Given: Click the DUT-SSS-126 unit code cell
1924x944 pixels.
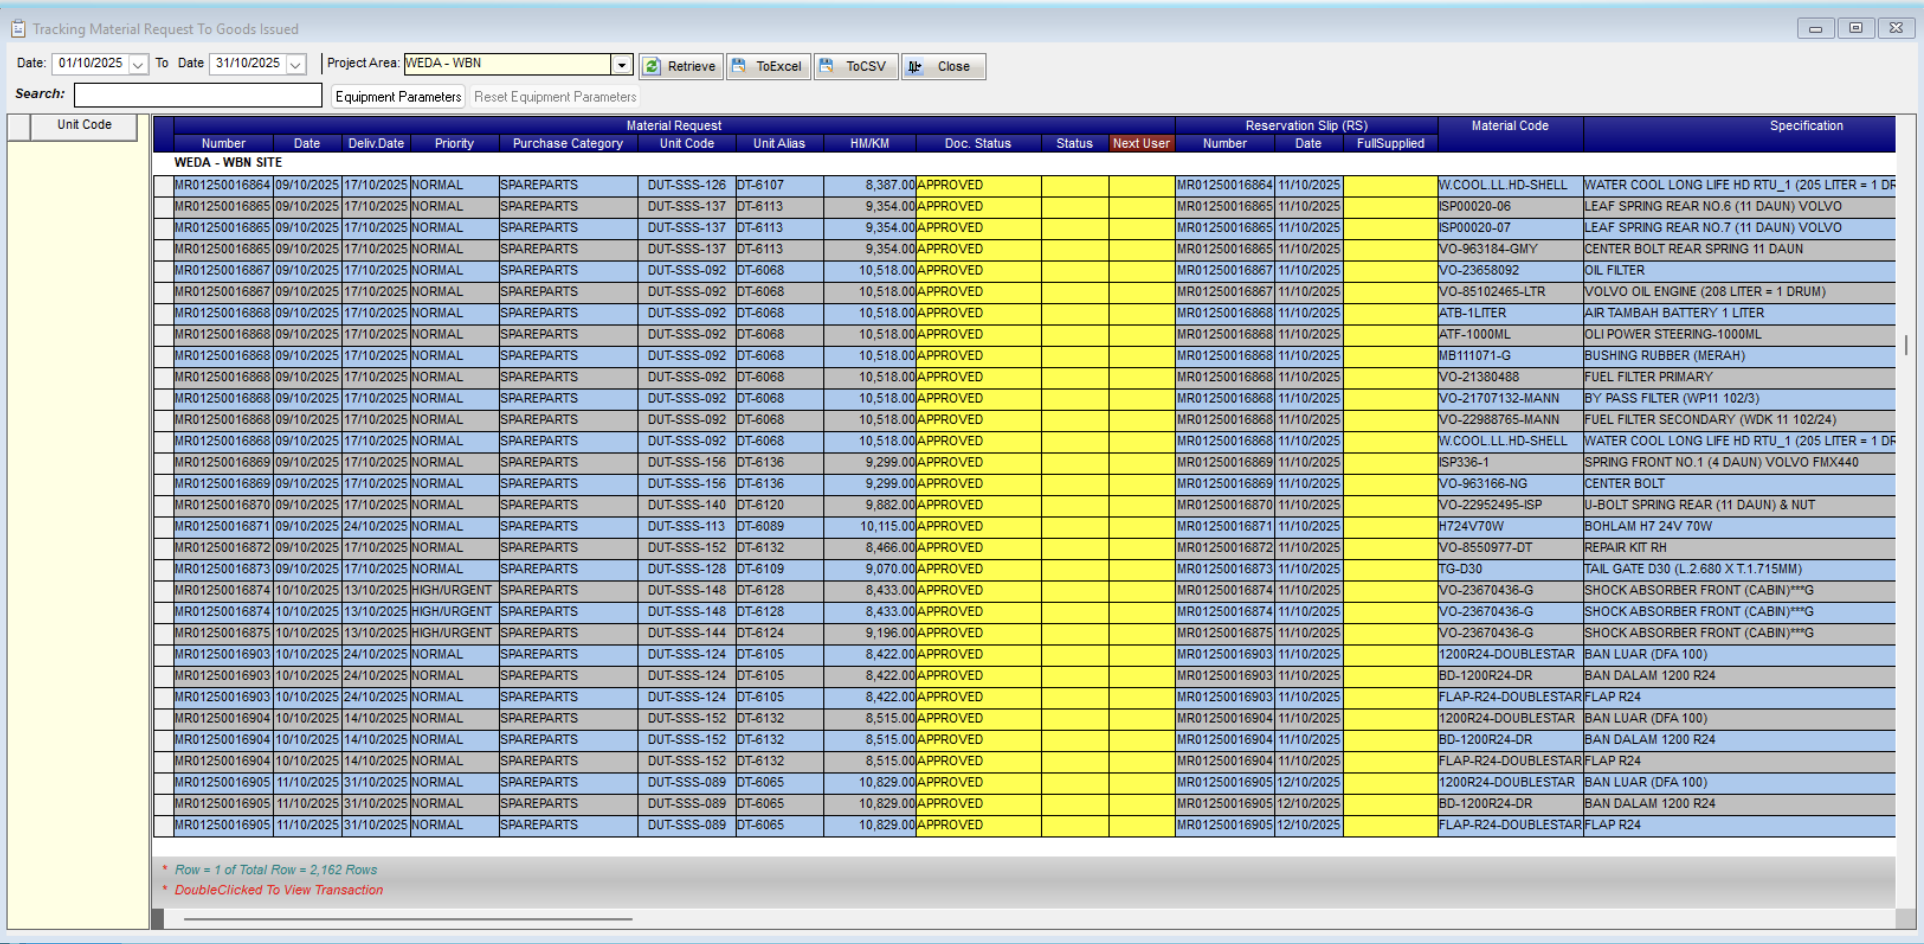Looking at the screenshot, I should click(687, 185).
